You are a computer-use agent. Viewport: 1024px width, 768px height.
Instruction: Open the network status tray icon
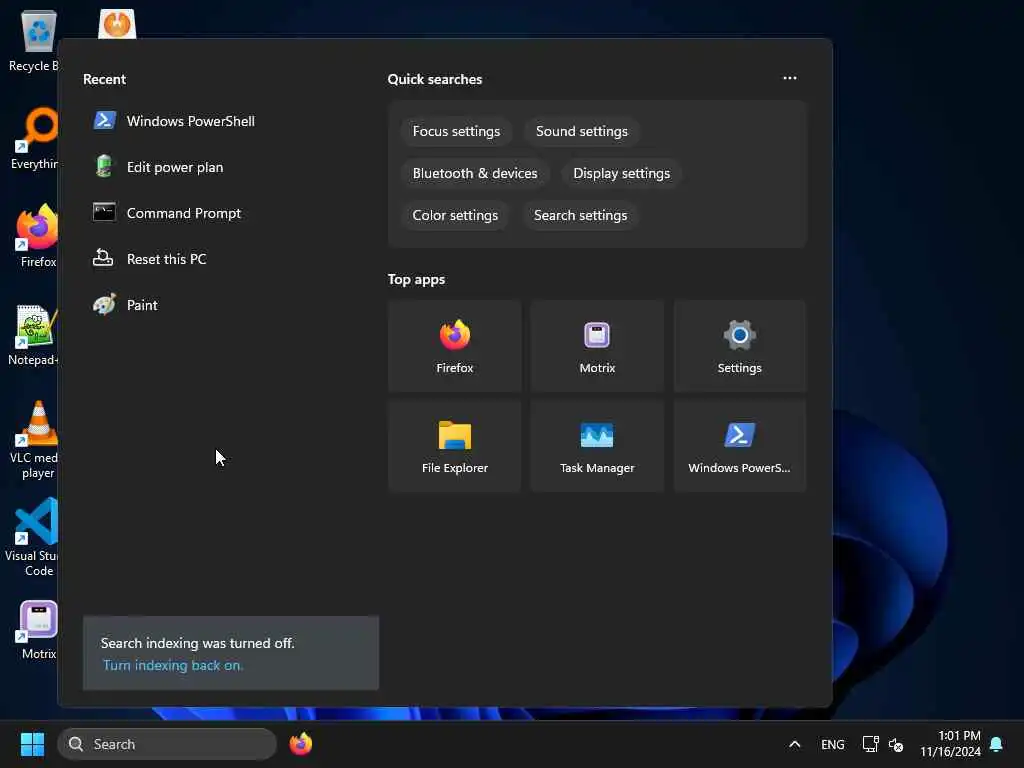[871, 744]
